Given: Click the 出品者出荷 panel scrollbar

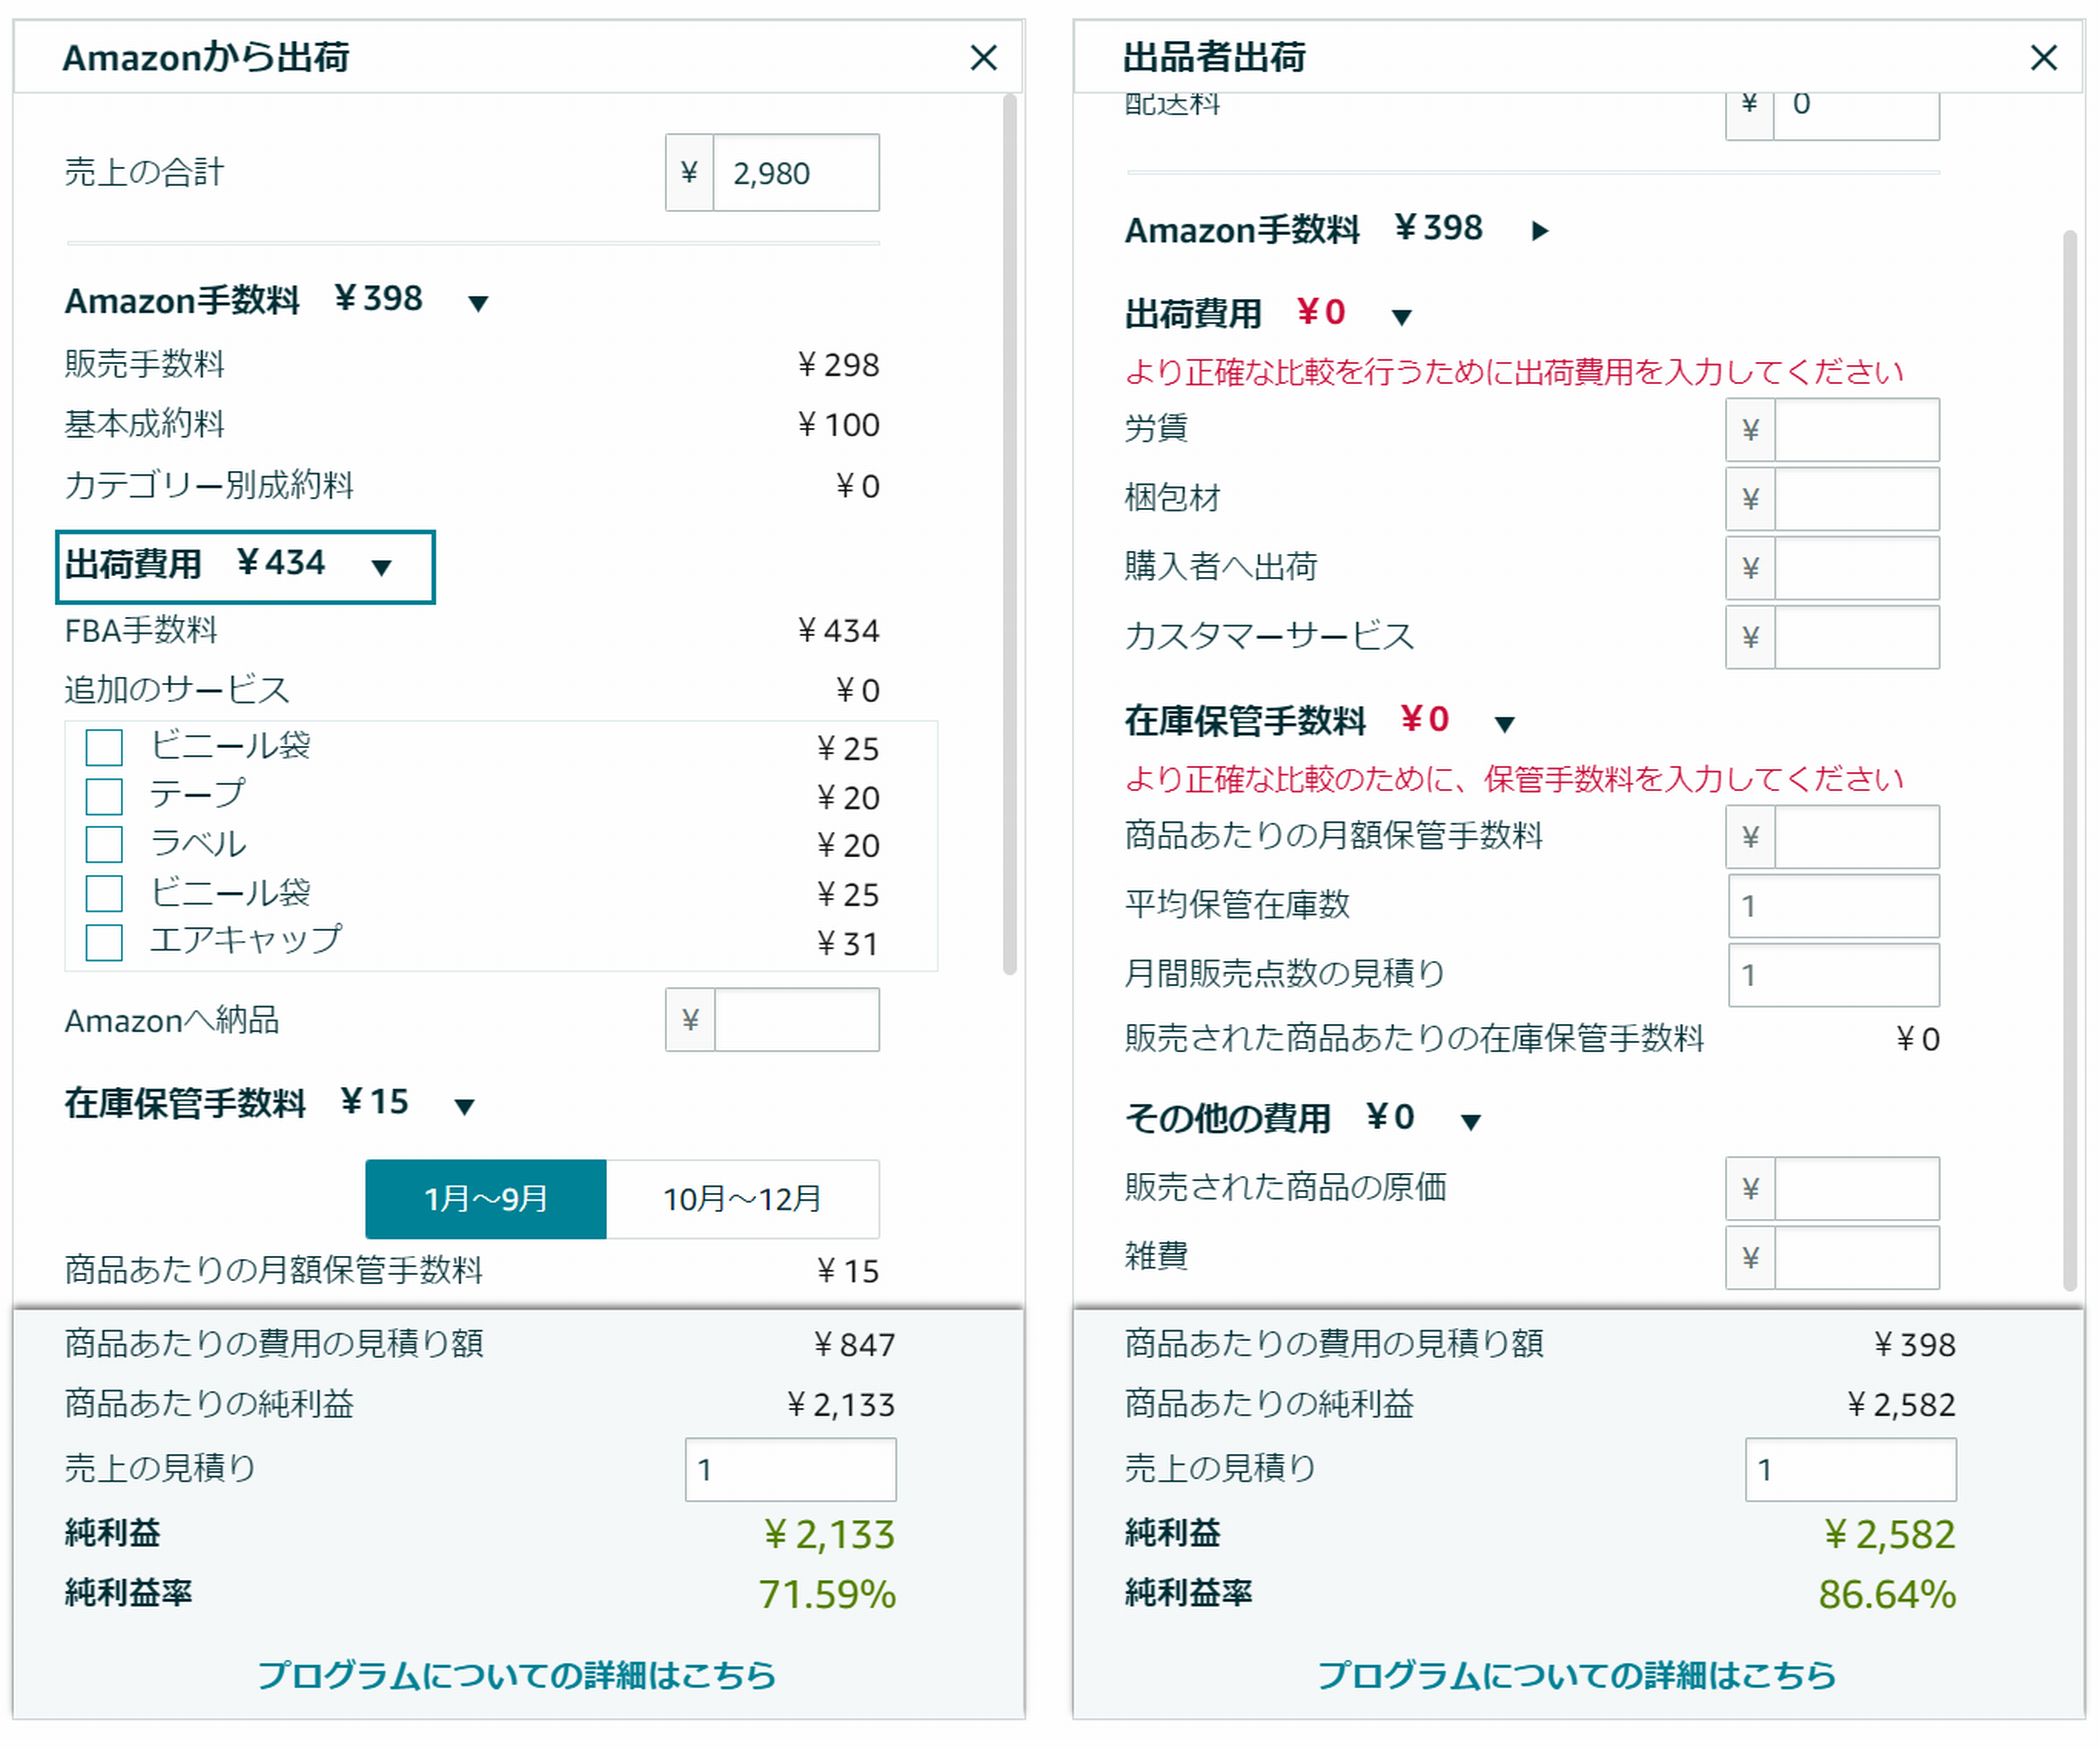Looking at the screenshot, I should 2070,760.
